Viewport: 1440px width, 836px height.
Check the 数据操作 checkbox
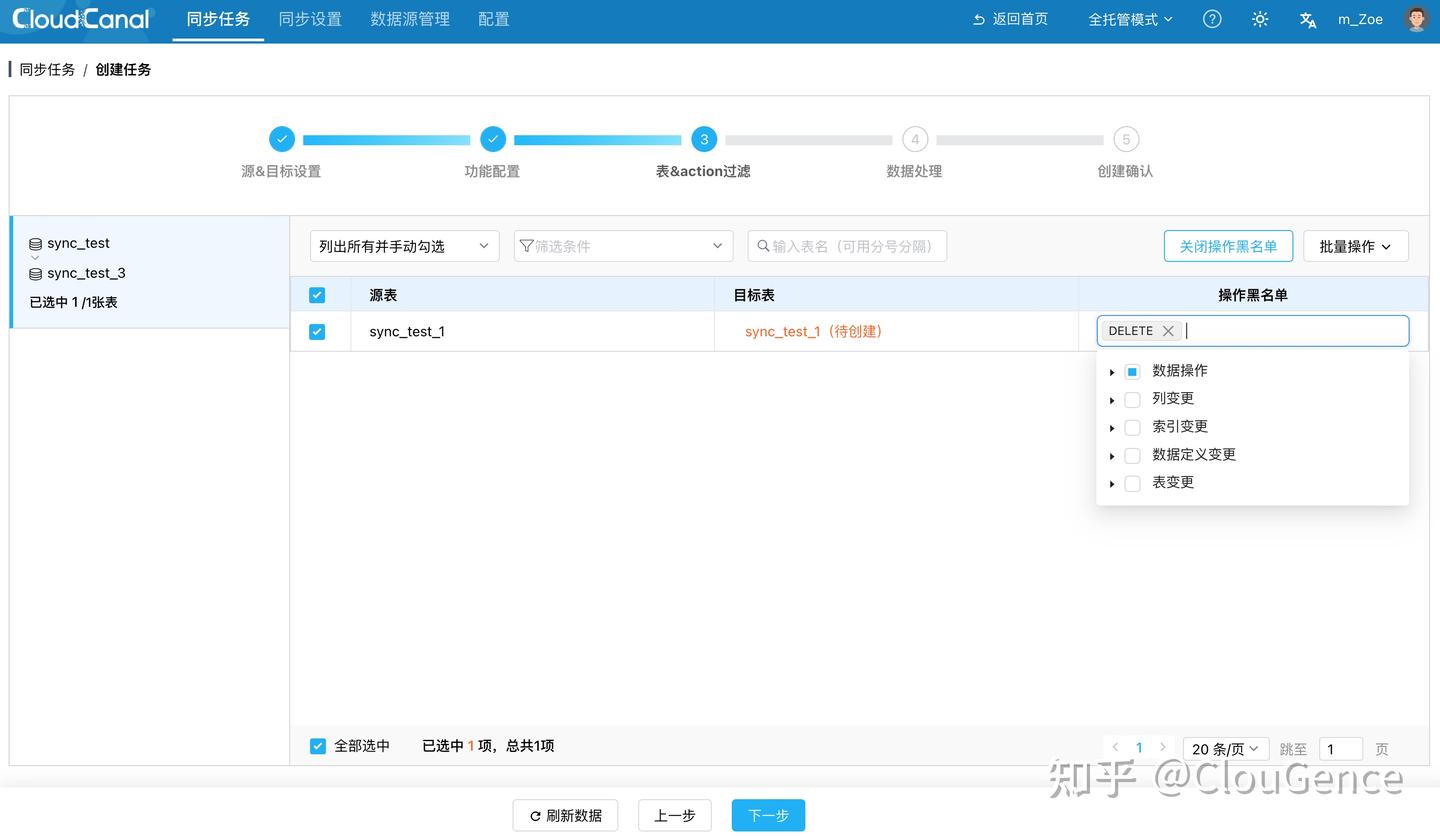tap(1132, 371)
